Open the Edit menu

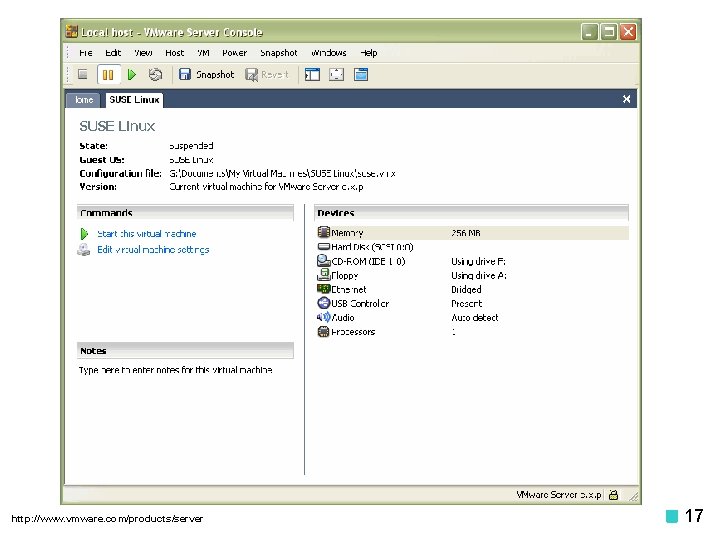113,53
